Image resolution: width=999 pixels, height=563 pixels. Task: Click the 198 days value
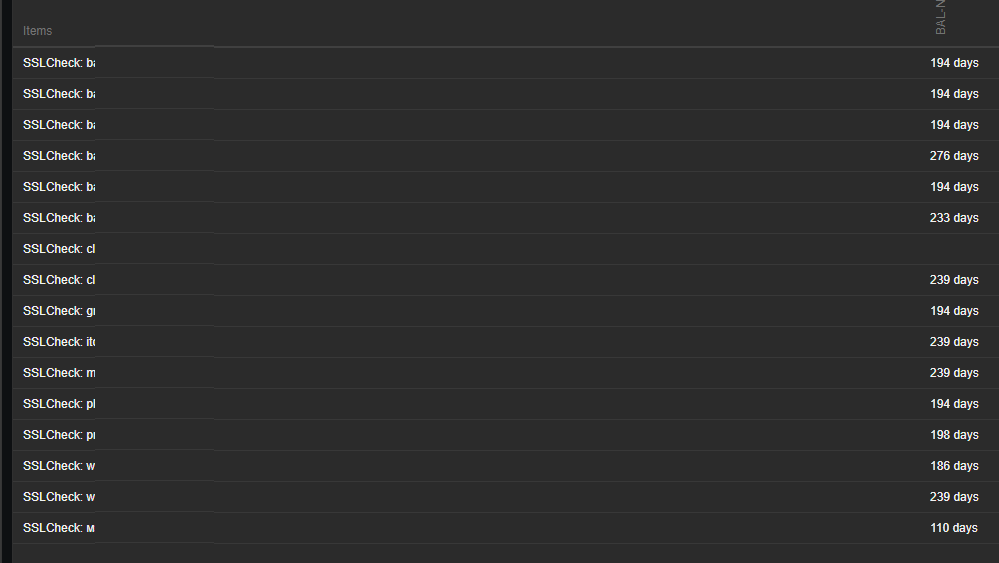click(x=953, y=435)
